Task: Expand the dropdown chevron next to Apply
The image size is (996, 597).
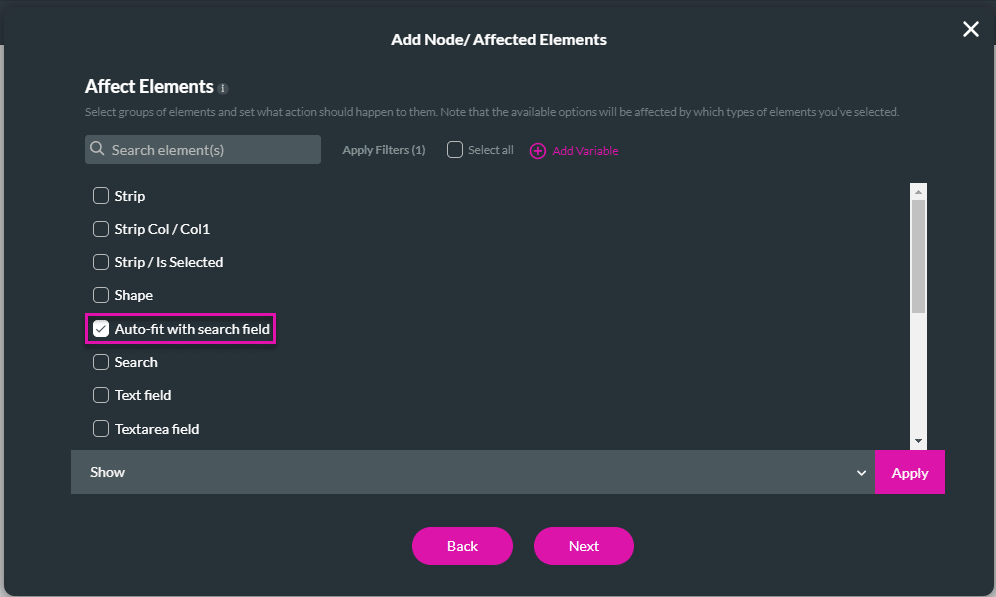Action: click(861, 473)
